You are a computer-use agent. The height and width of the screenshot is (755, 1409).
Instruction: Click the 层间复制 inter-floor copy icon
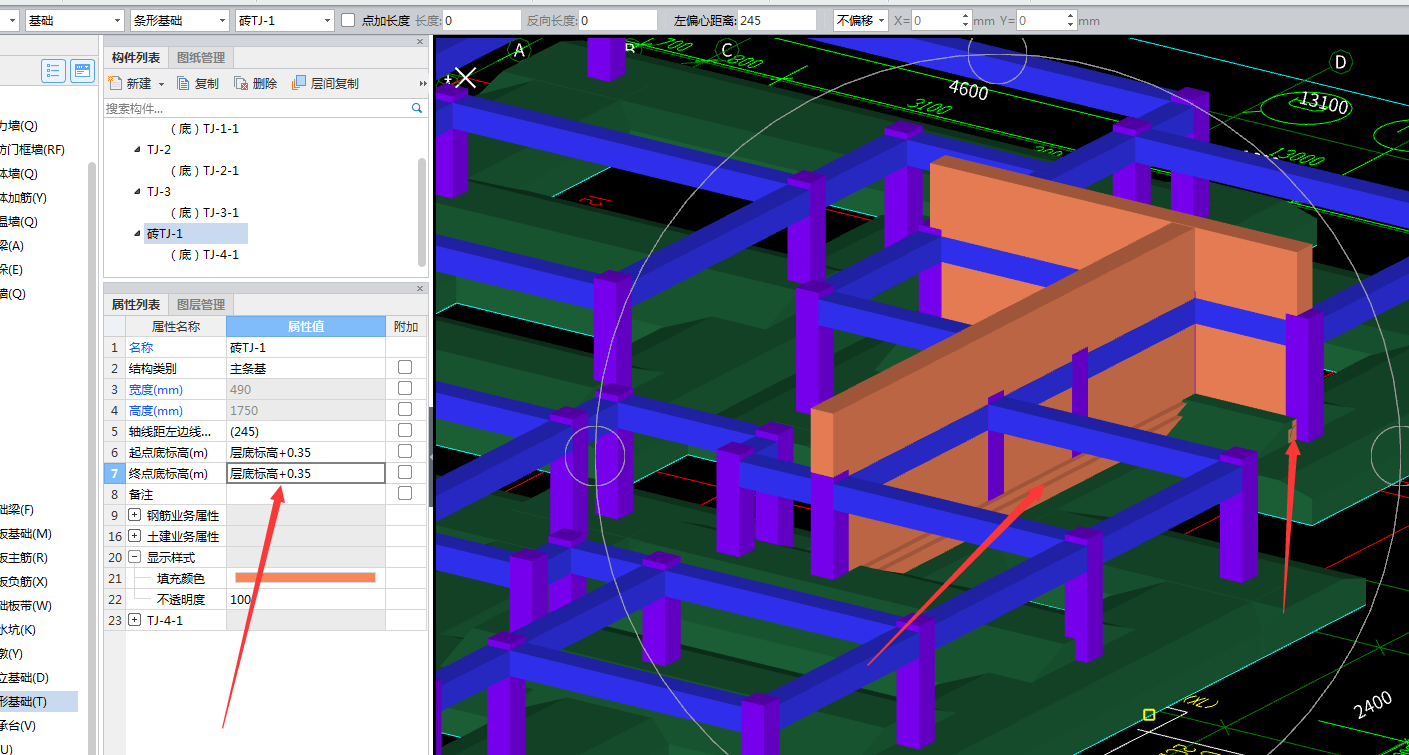click(298, 83)
